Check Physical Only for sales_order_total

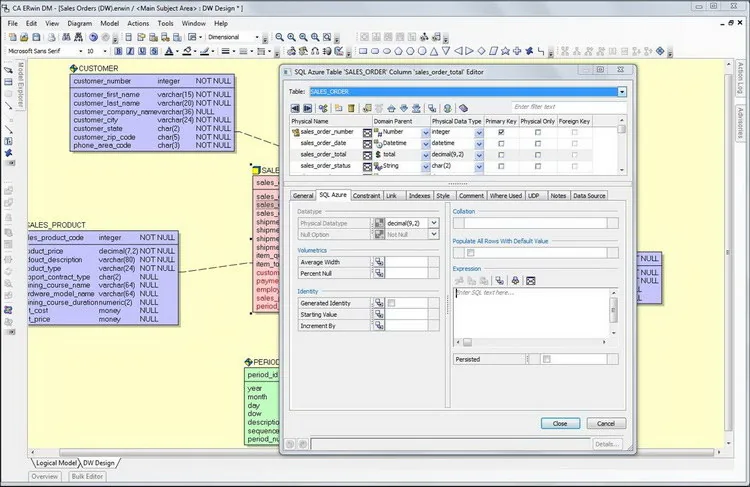538,155
